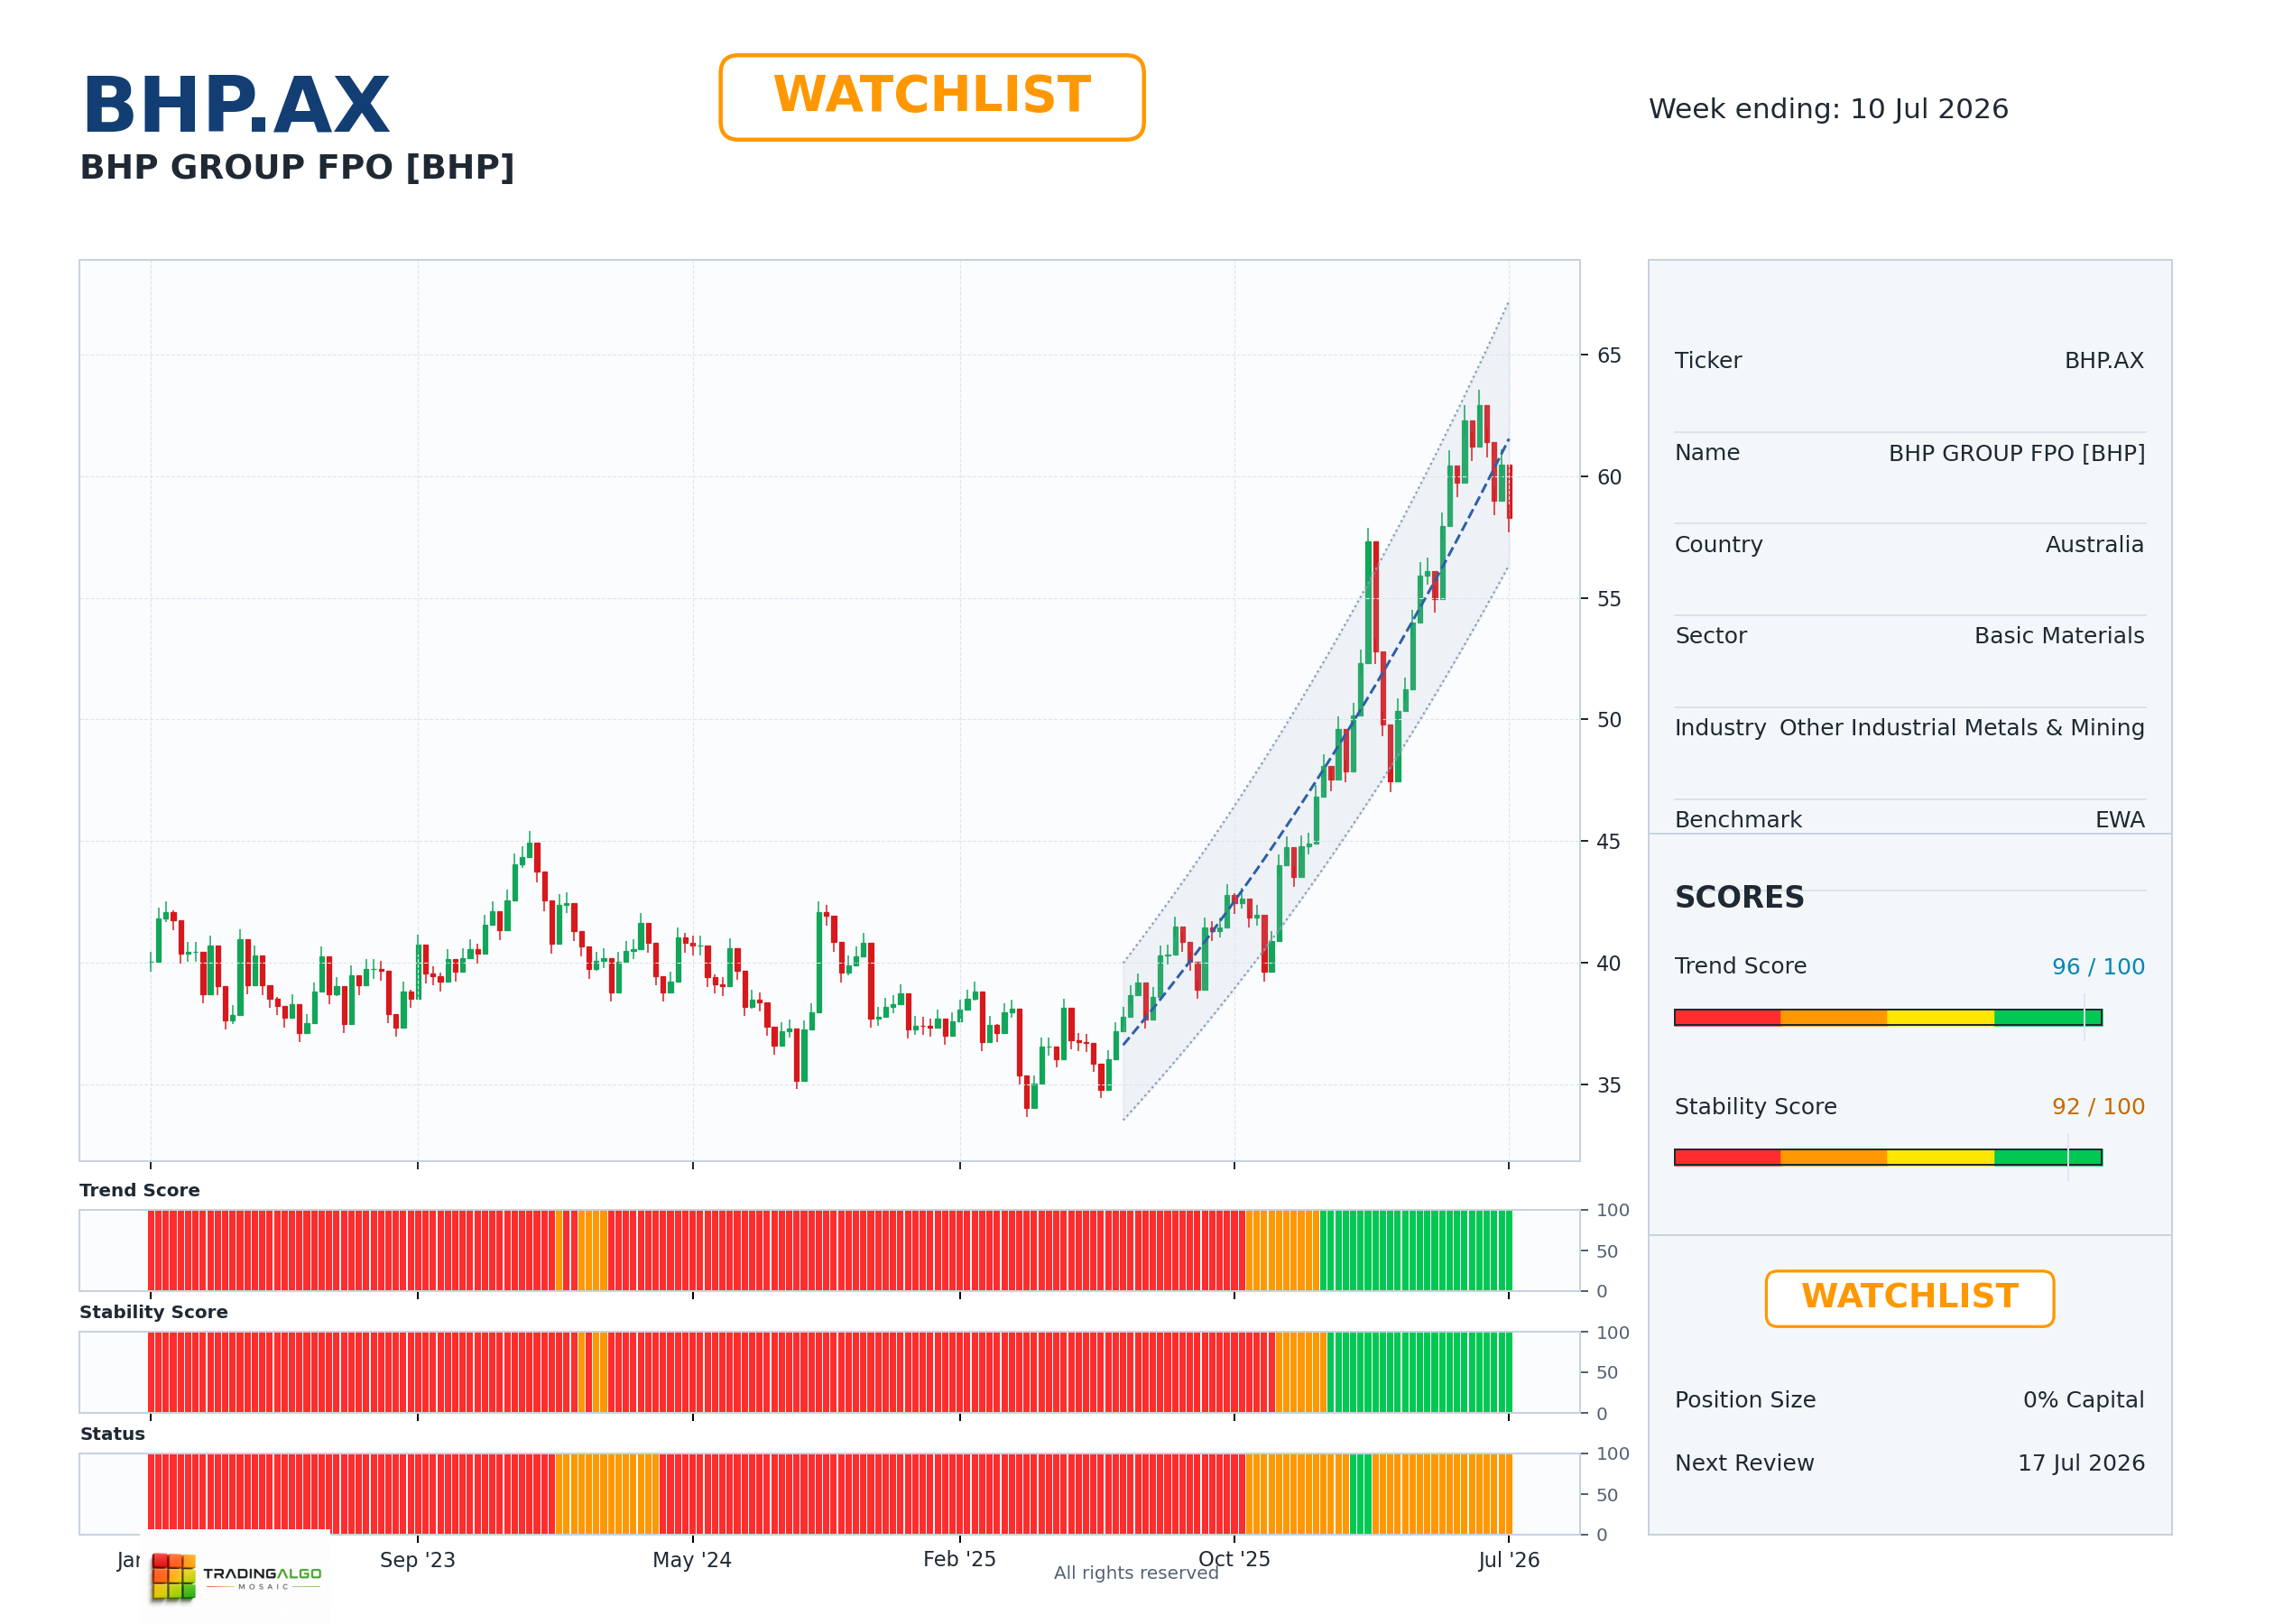Click the 'Stability Score' history strip title

[x=153, y=1312]
